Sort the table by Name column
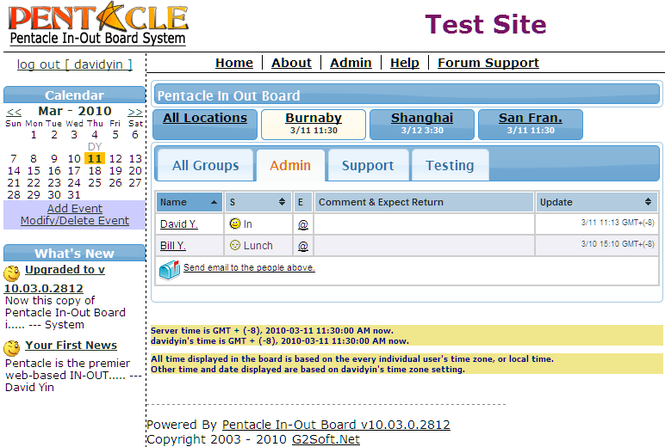The height and width of the screenshot is (447, 665). tap(189, 202)
